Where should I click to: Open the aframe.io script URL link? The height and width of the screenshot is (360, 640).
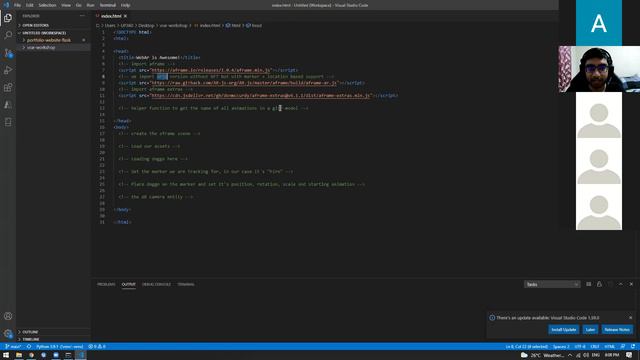(x=211, y=70)
